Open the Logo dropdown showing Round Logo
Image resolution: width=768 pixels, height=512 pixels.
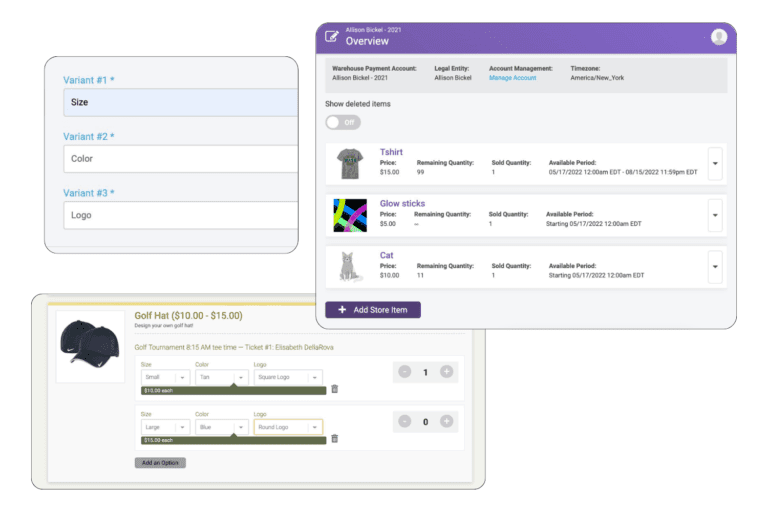click(287, 427)
